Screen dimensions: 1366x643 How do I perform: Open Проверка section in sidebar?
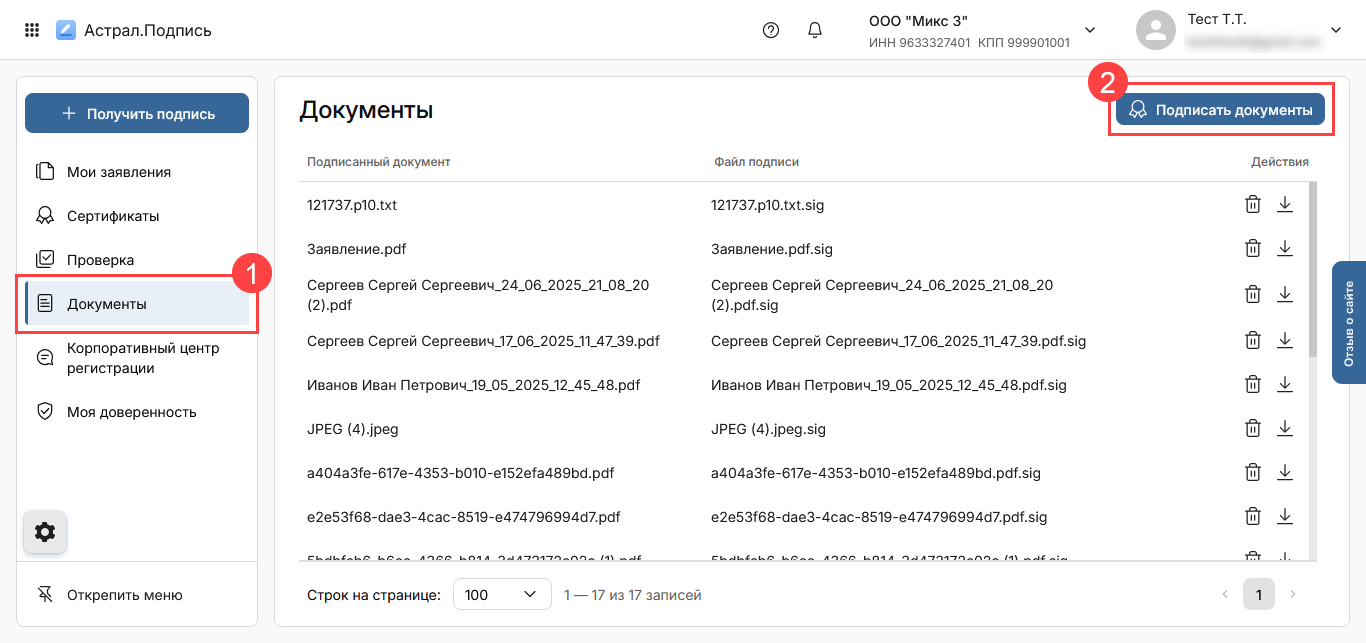(x=100, y=260)
